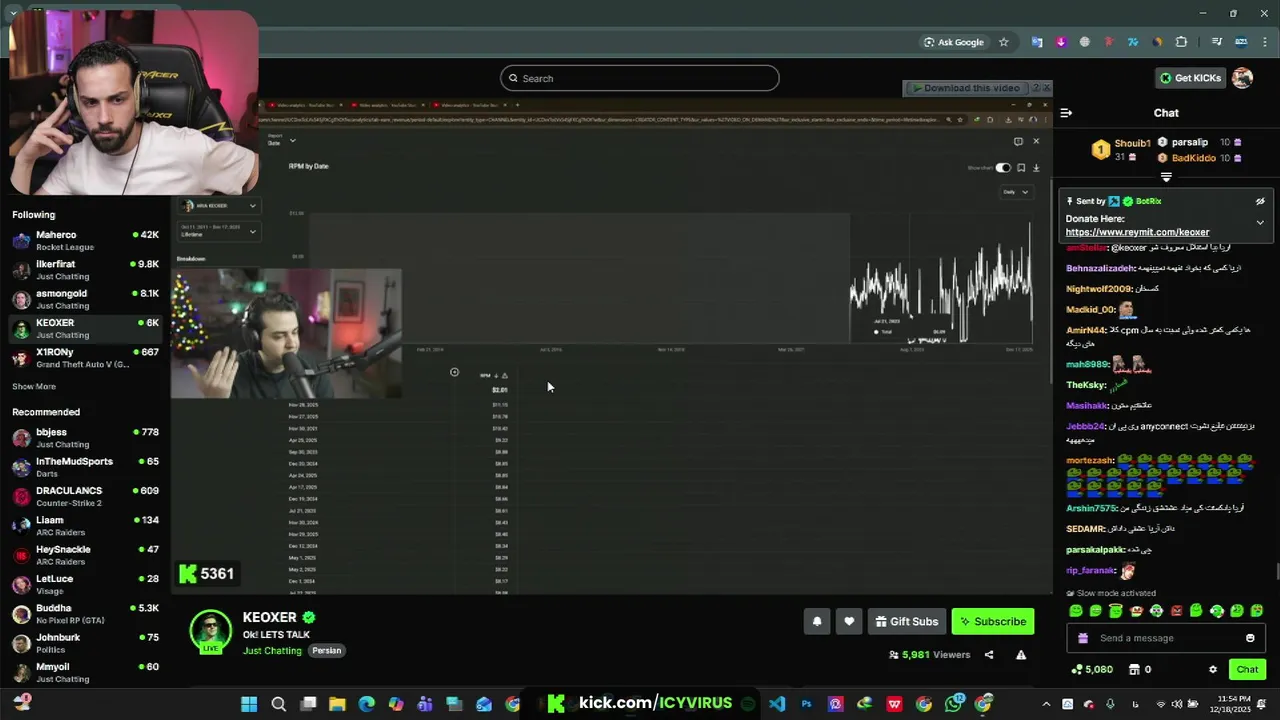Image resolution: width=1280 pixels, height=720 pixels.
Task: Open Buddha recommended channel
Action: [x=85, y=613]
